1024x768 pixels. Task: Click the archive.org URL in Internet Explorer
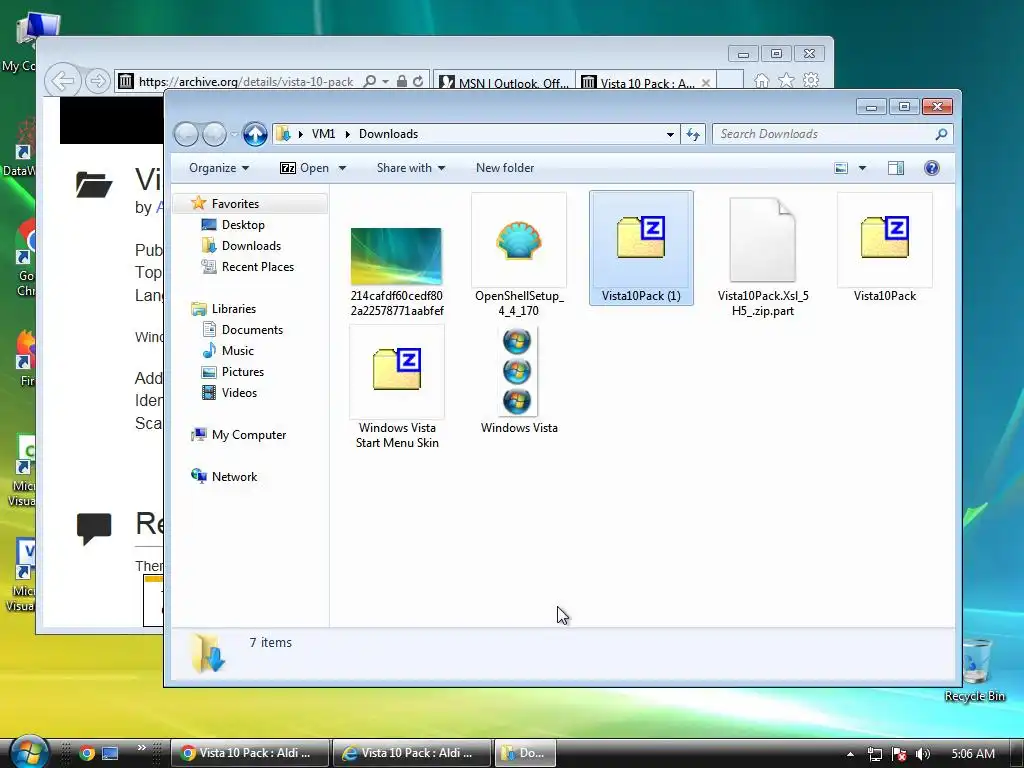(246, 82)
